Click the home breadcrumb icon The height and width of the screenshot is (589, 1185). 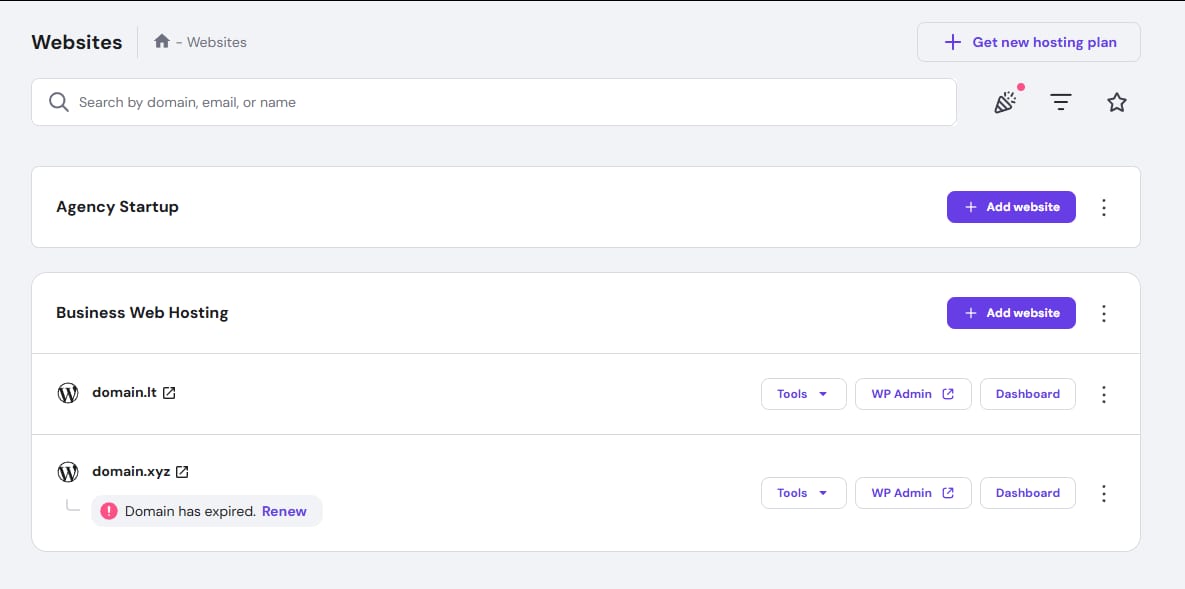[161, 42]
